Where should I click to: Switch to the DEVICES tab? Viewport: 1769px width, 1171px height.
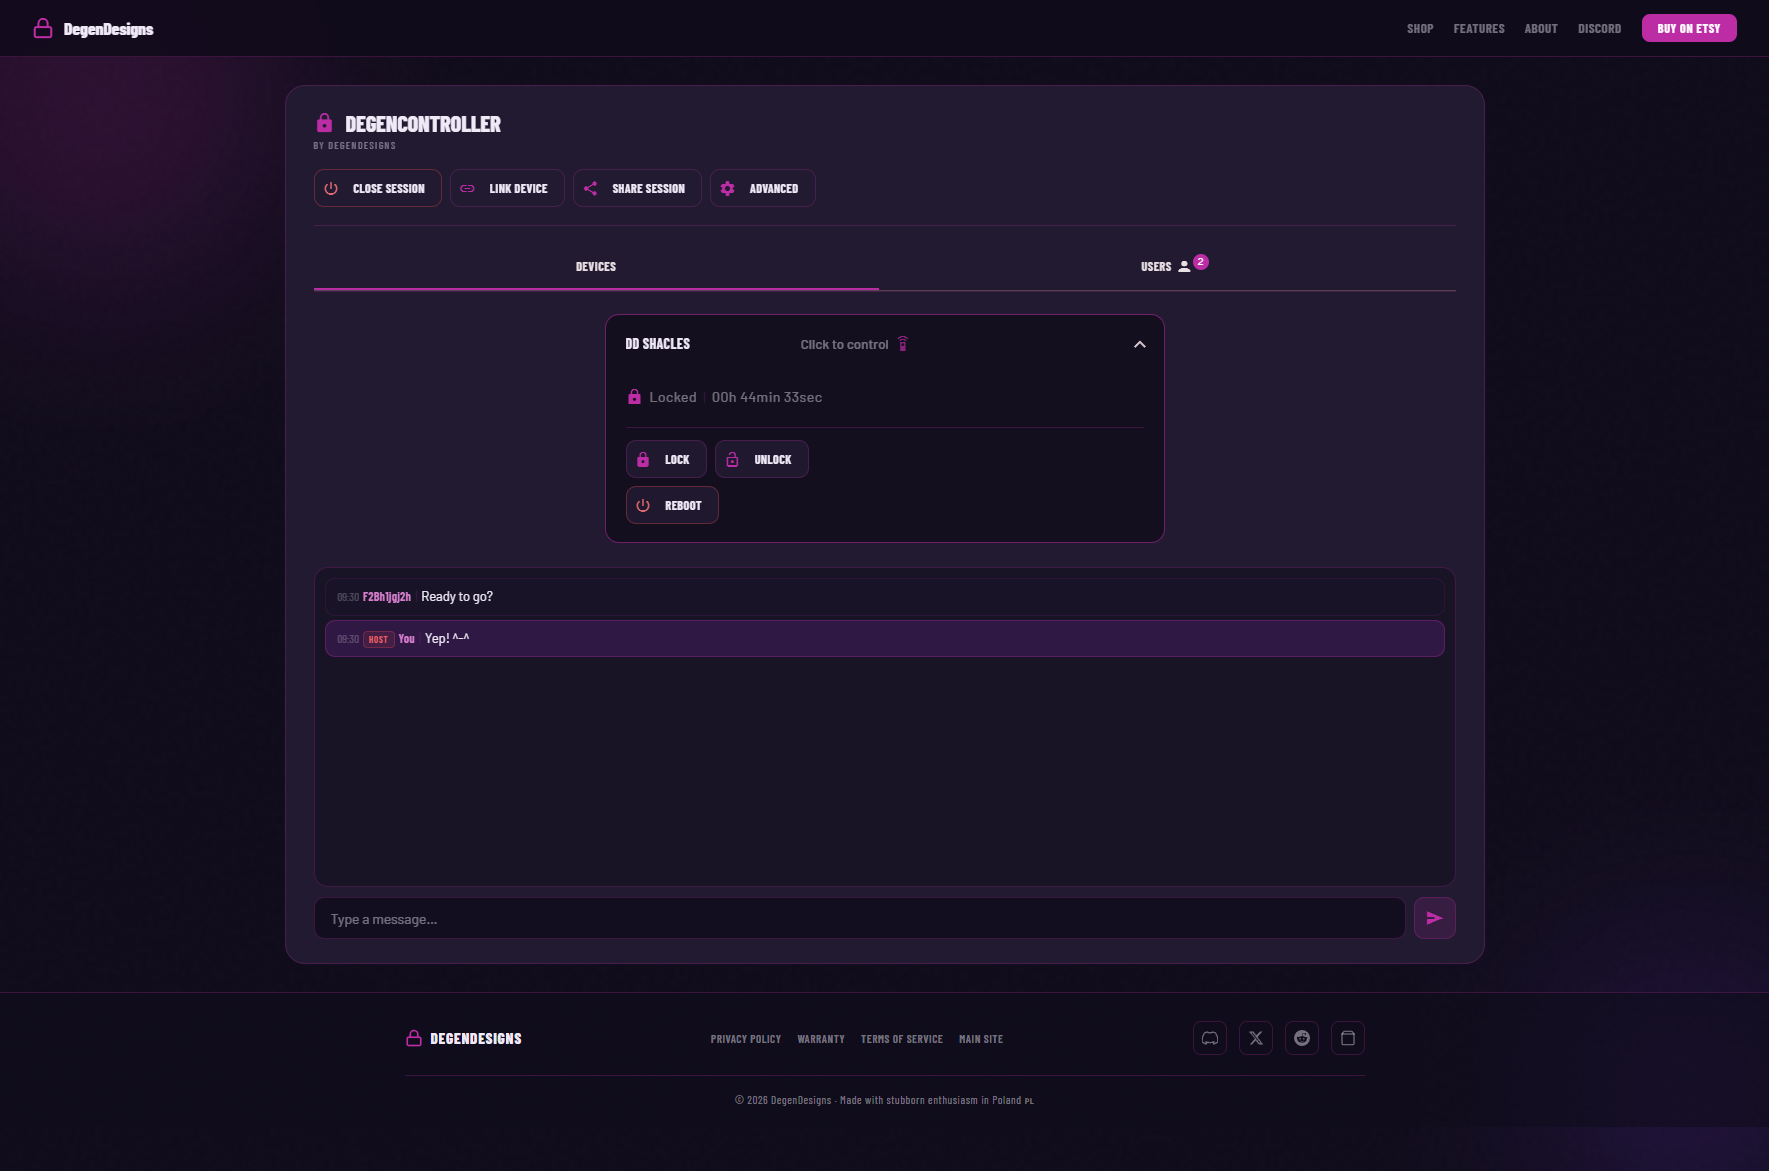pyautogui.click(x=596, y=267)
